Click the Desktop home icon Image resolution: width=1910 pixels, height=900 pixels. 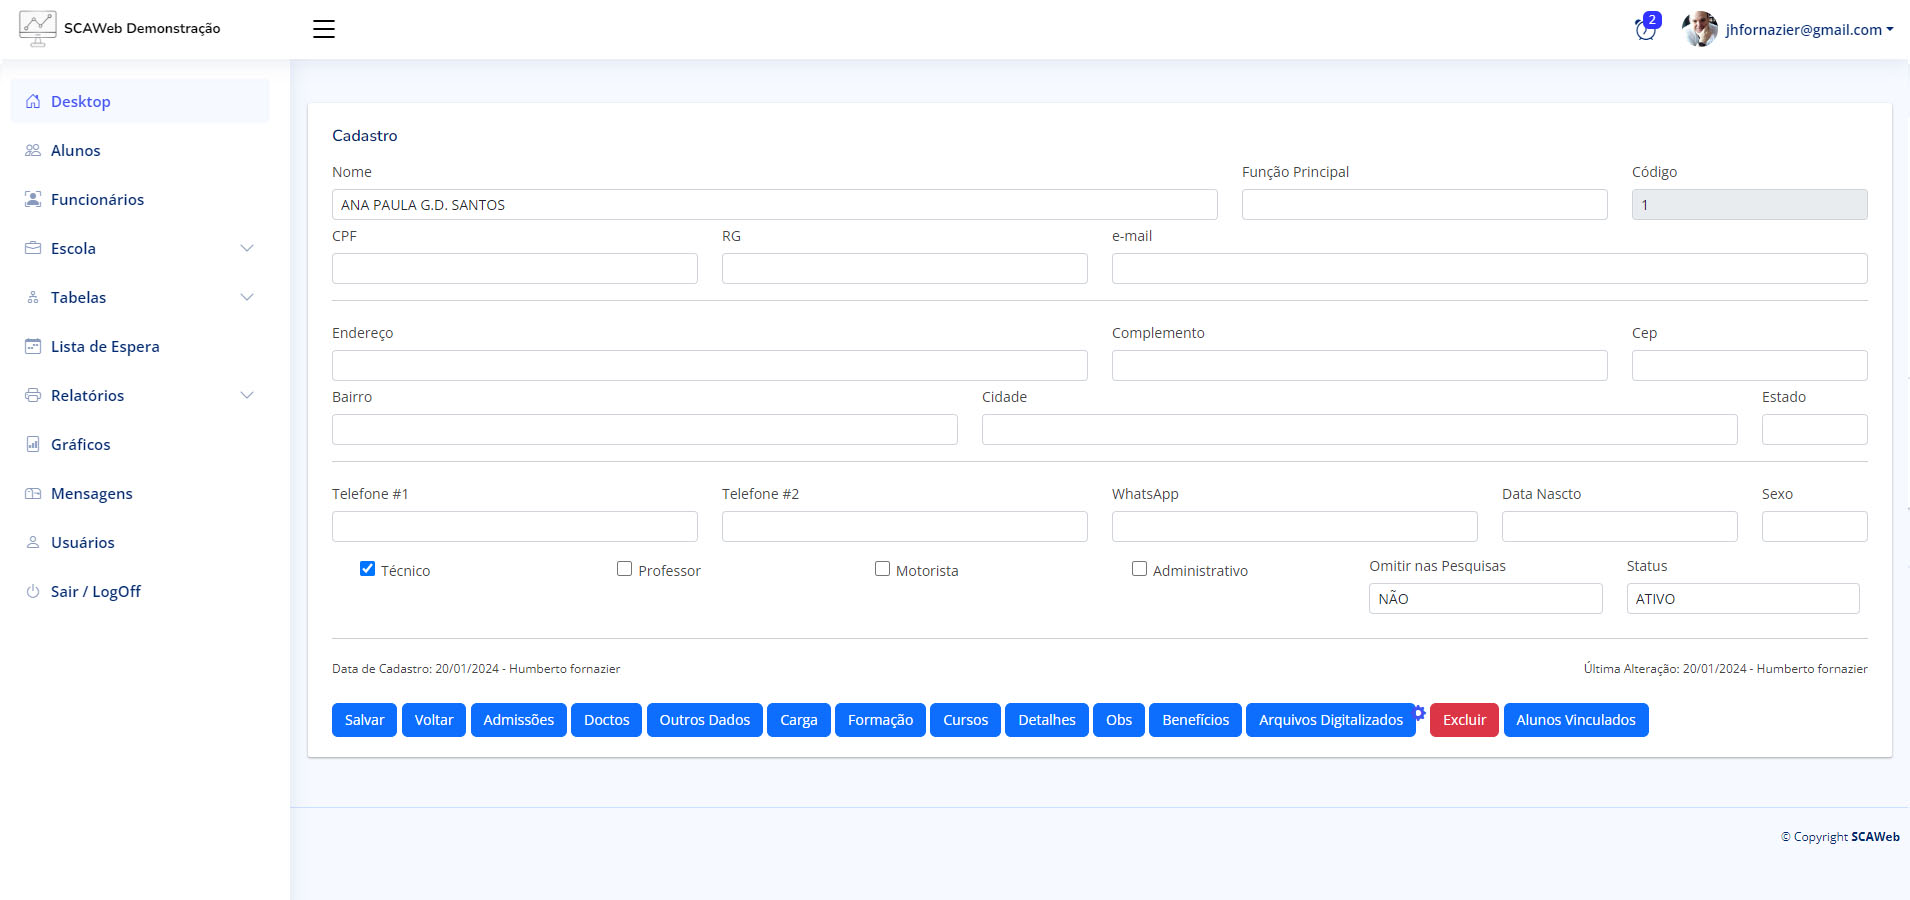(x=33, y=101)
